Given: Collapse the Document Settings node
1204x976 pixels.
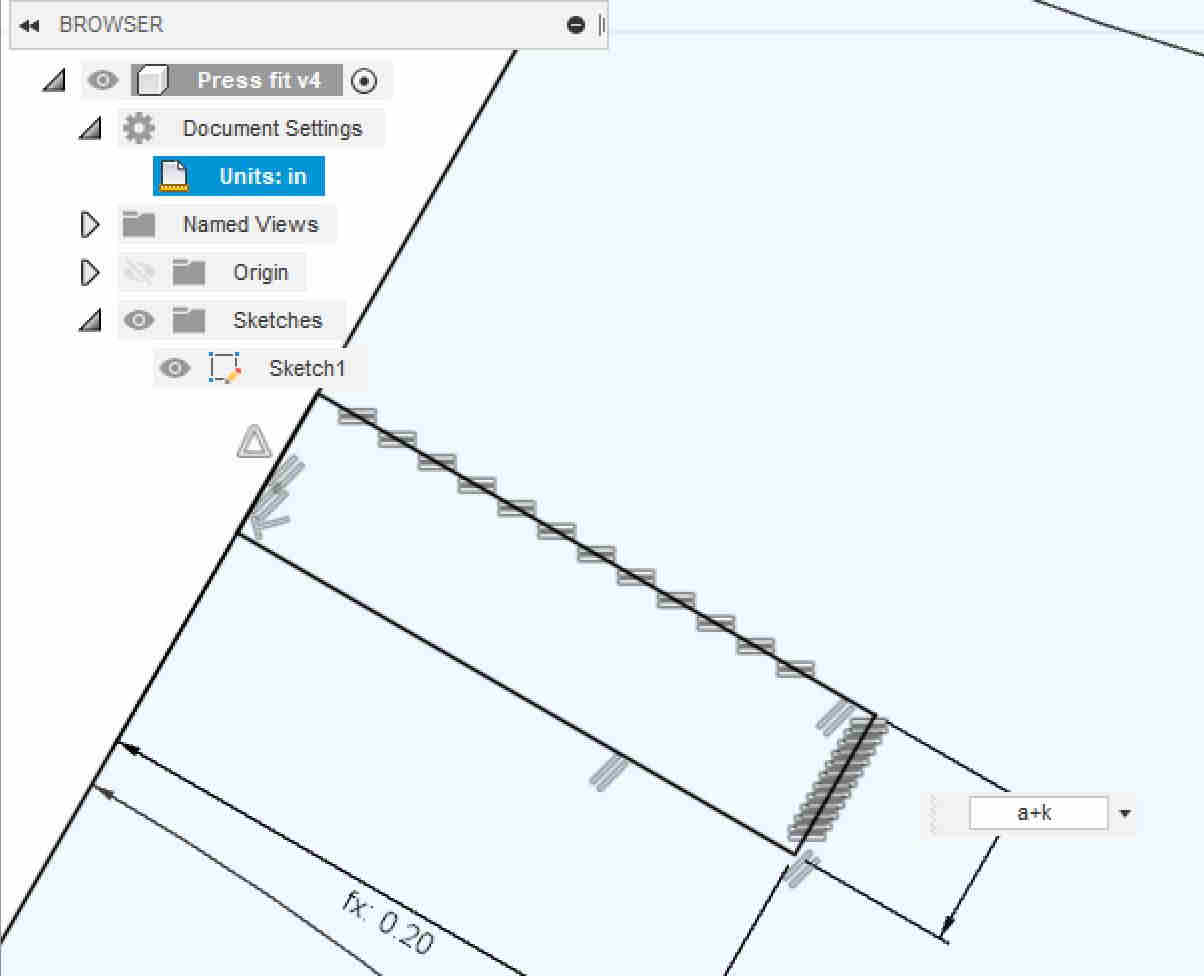Looking at the screenshot, I should pyautogui.click(x=90, y=128).
